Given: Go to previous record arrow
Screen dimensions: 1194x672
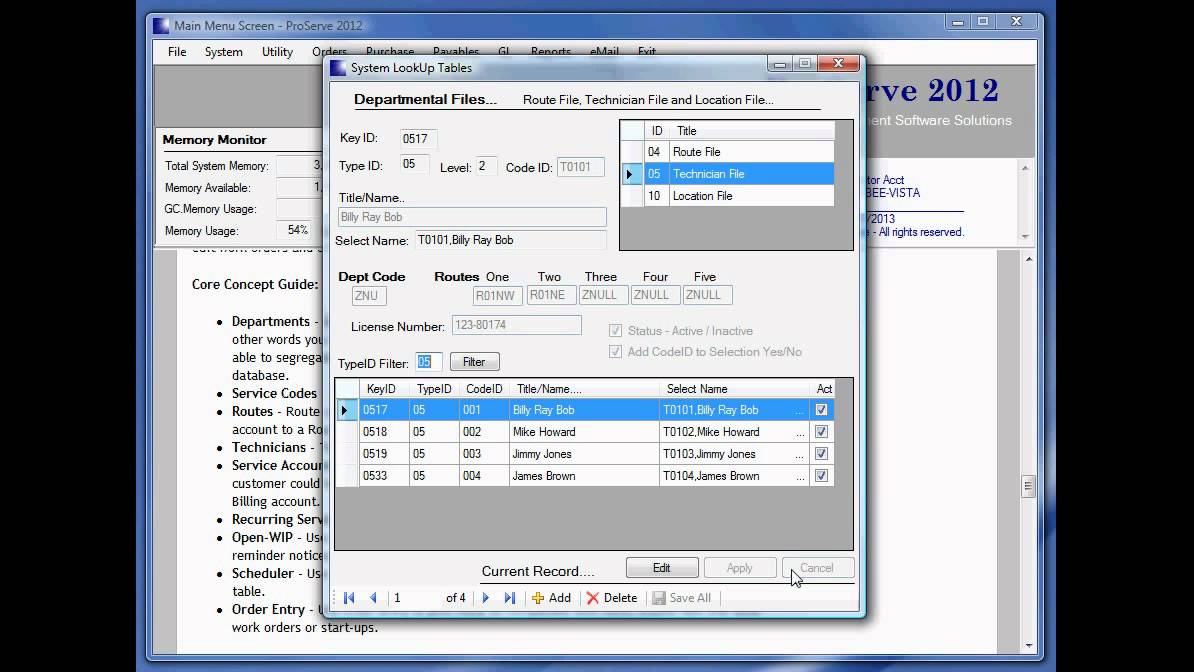Looking at the screenshot, I should coord(373,598).
